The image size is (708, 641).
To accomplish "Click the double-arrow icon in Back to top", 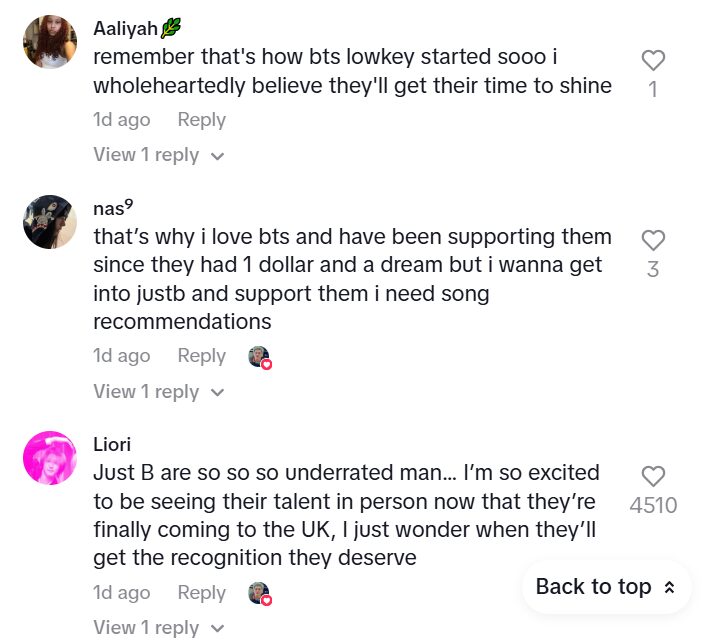I will click(x=669, y=587).
